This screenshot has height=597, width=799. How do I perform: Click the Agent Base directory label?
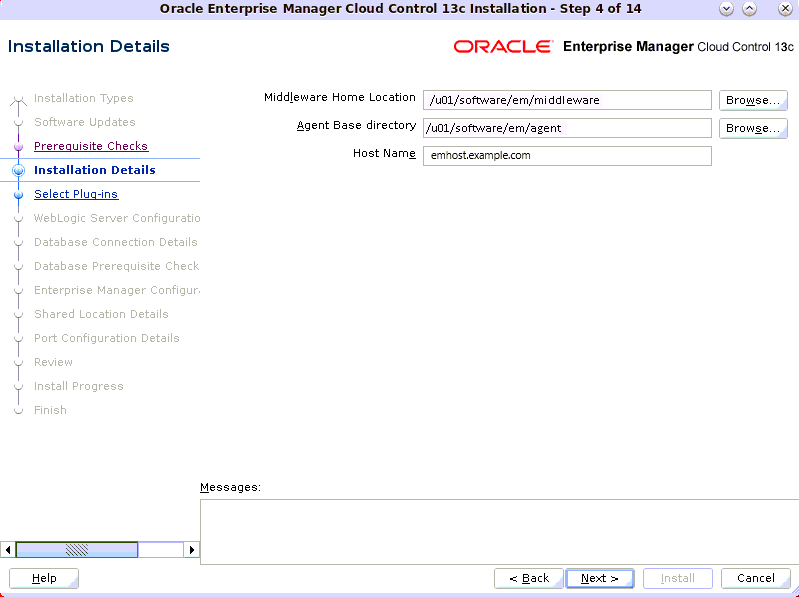[x=356, y=125]
